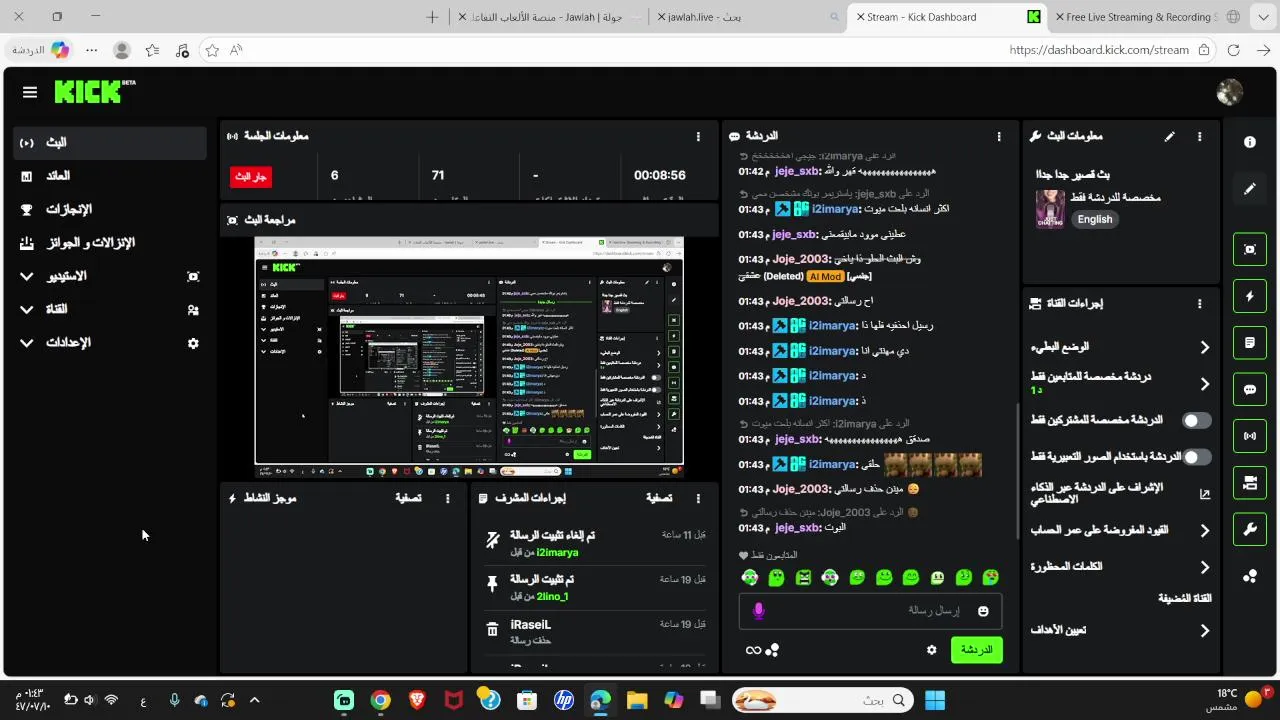Edit stream info with the pencil icon
Viewport: 1280px width, 720px height.
click(x=1170, y=136)
